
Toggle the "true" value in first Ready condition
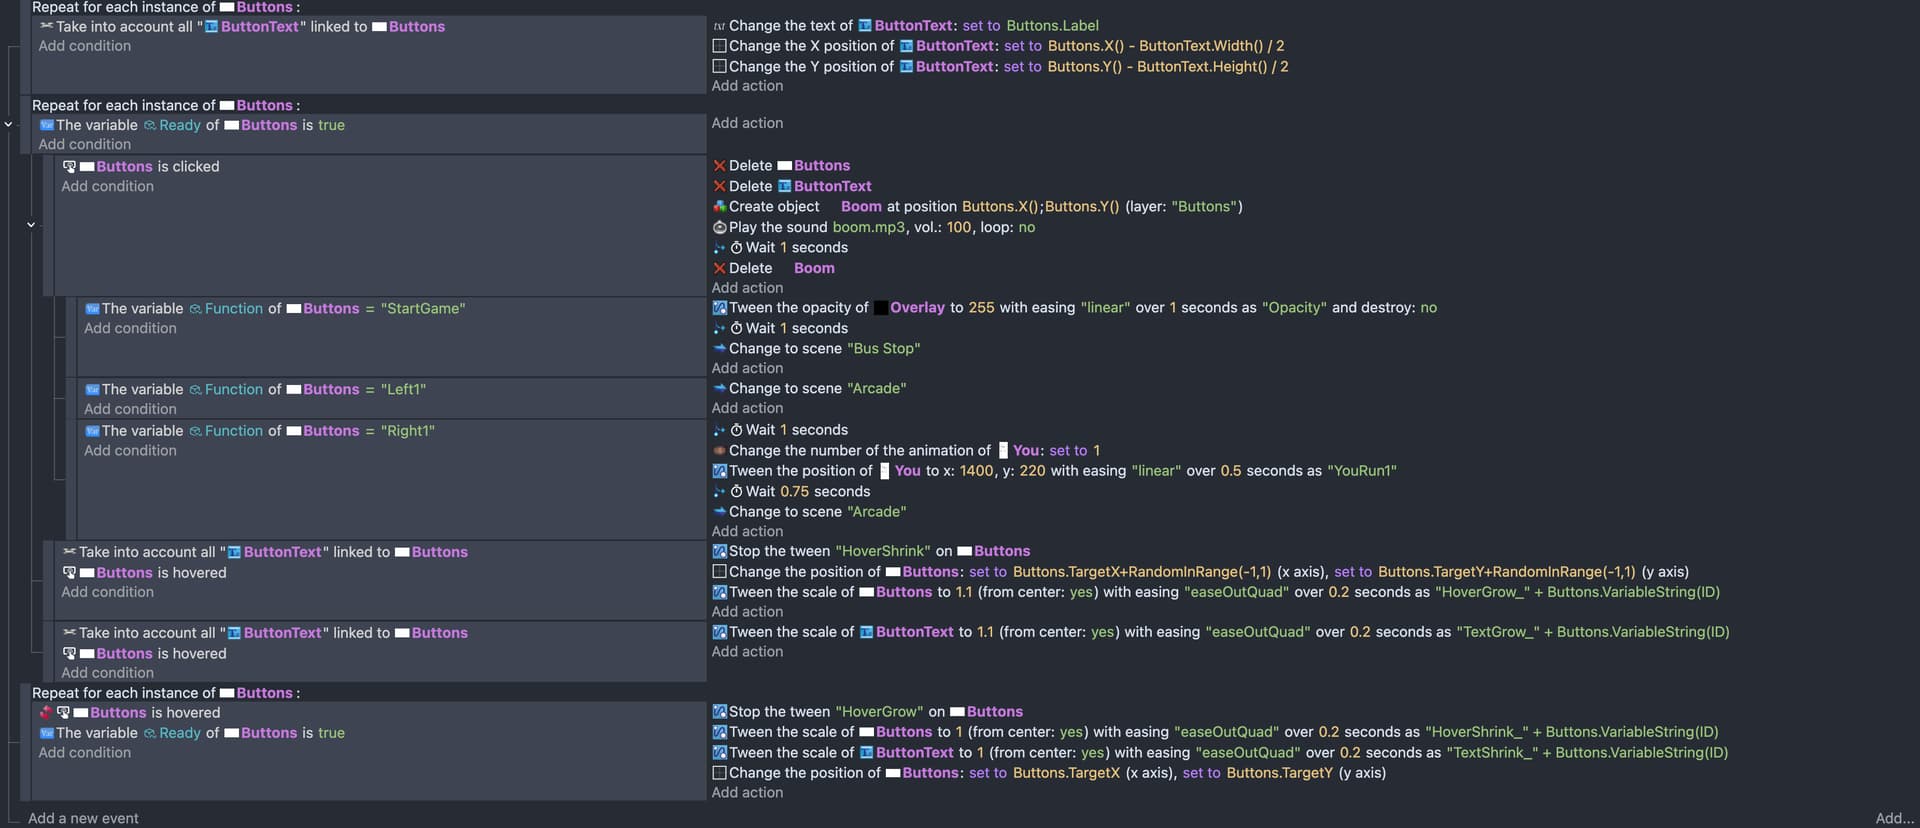[x=331, y=126]
